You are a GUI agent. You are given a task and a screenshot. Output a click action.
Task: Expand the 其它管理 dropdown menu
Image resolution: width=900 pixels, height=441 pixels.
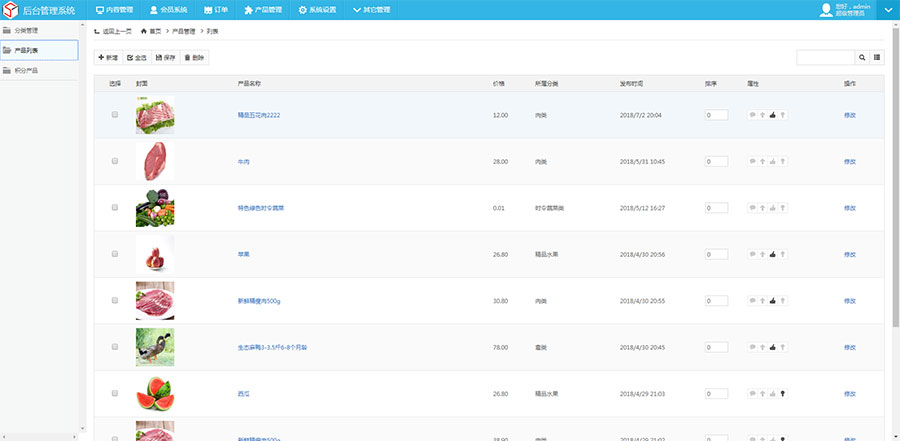coord(371,10)
